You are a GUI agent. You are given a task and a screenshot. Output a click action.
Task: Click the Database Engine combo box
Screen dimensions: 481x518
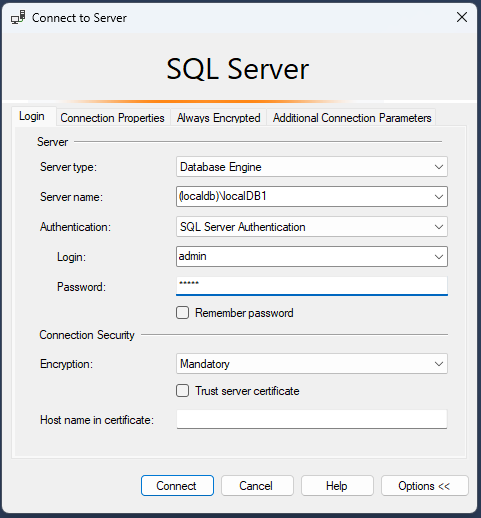pos(312,167)
